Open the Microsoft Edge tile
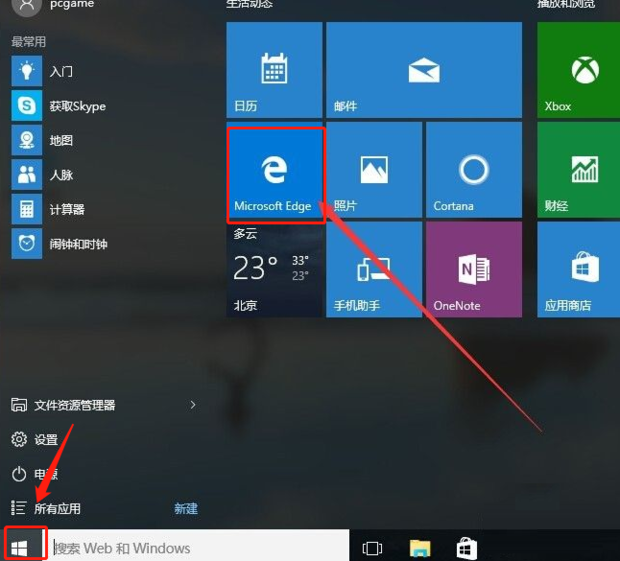Screen dimensions: 620x561 pyautogui.click(x=274, y=170)
